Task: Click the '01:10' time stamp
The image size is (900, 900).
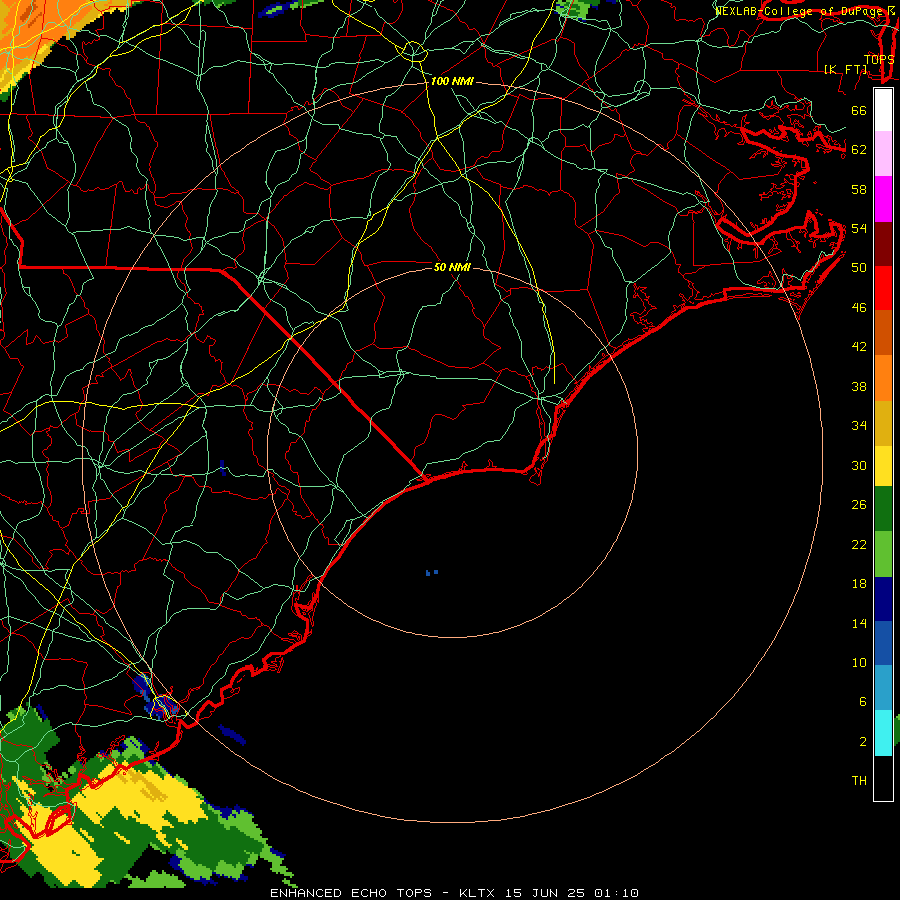Action: [x=616, y=893]
